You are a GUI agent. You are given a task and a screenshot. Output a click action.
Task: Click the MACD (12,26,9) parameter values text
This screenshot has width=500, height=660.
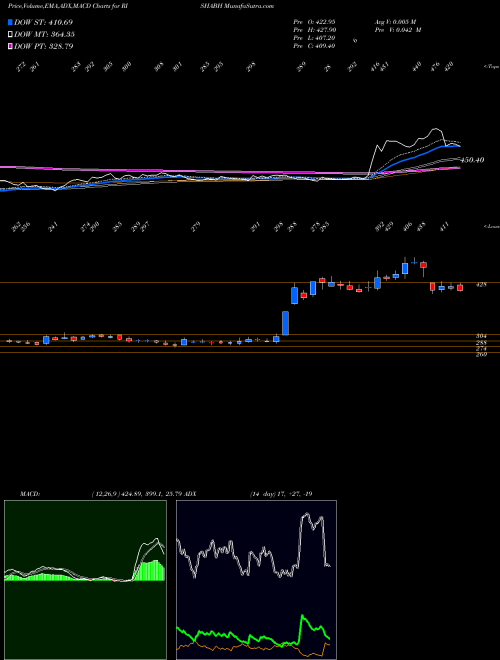(136, 494)
